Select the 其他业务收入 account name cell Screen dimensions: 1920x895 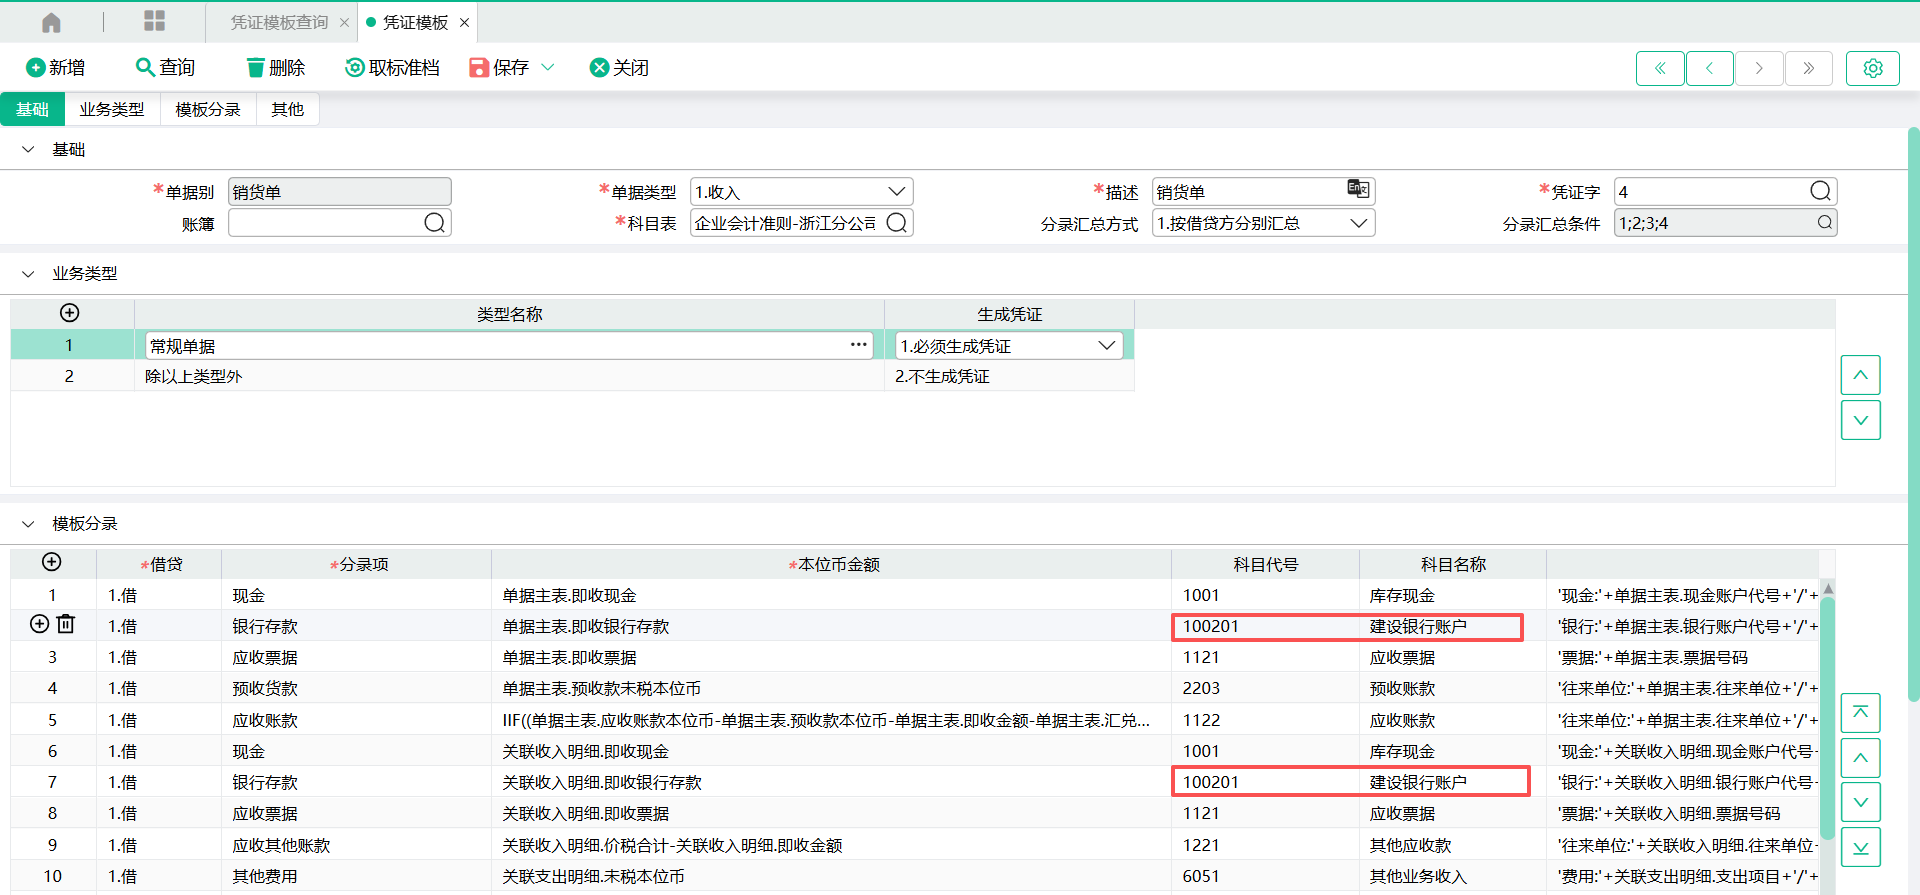1452,876
